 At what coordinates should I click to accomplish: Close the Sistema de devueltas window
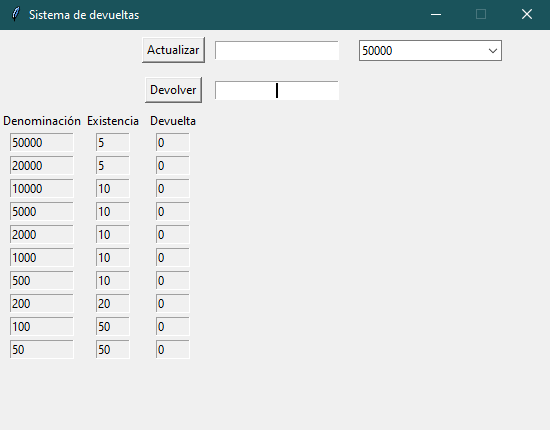(527, 14)
